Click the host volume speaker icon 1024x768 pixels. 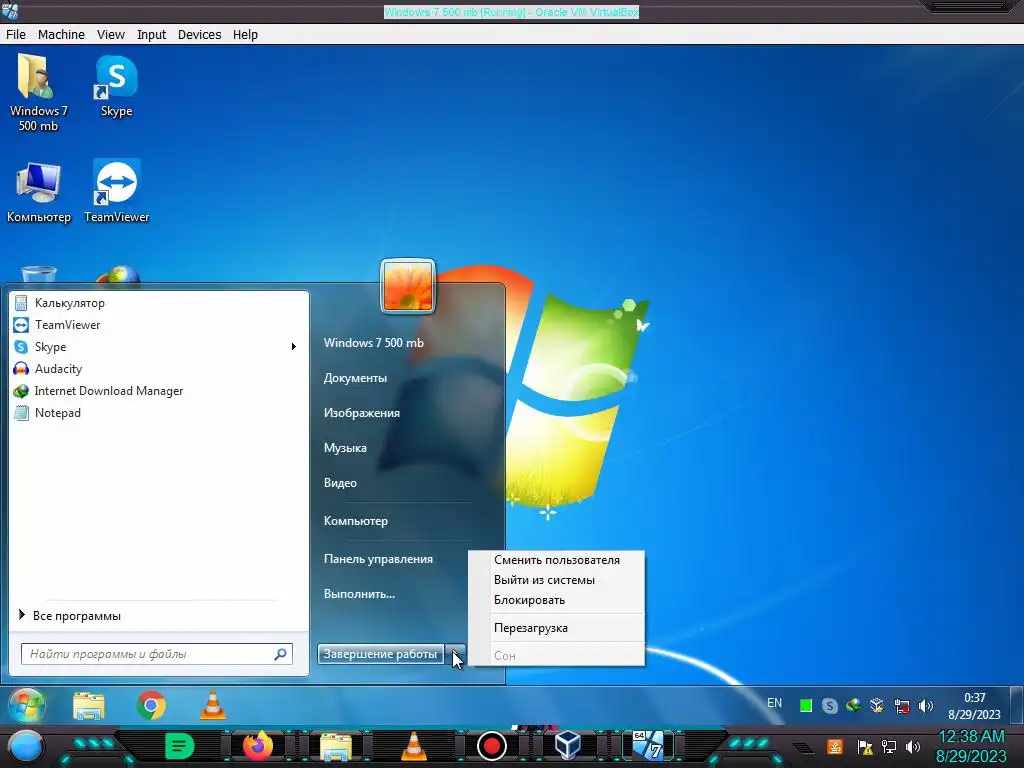click(x=913, y=746)
